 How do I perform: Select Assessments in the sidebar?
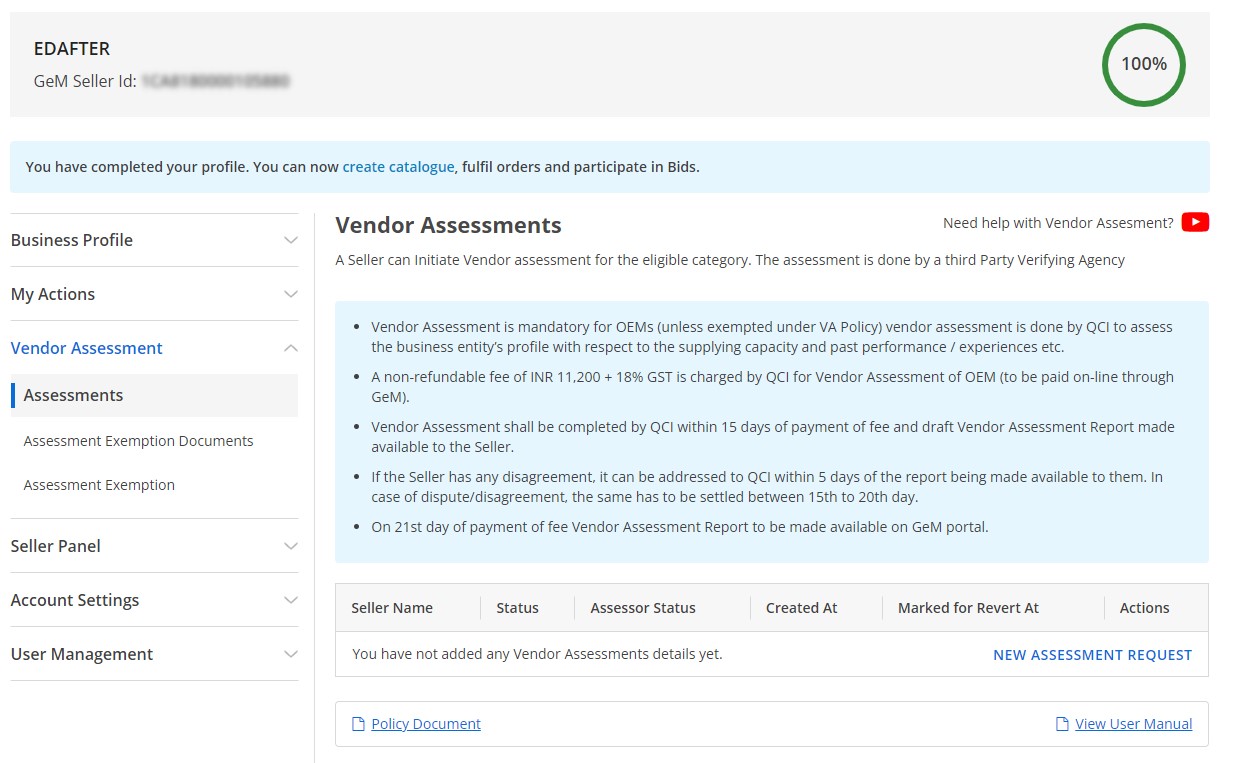pos(73,395)
